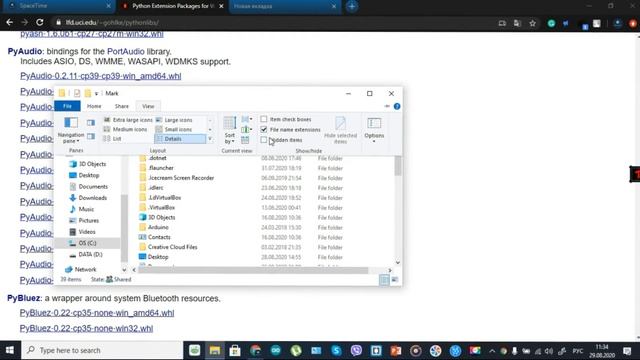Select Pictures in navigation pane

tap(84, 220)
